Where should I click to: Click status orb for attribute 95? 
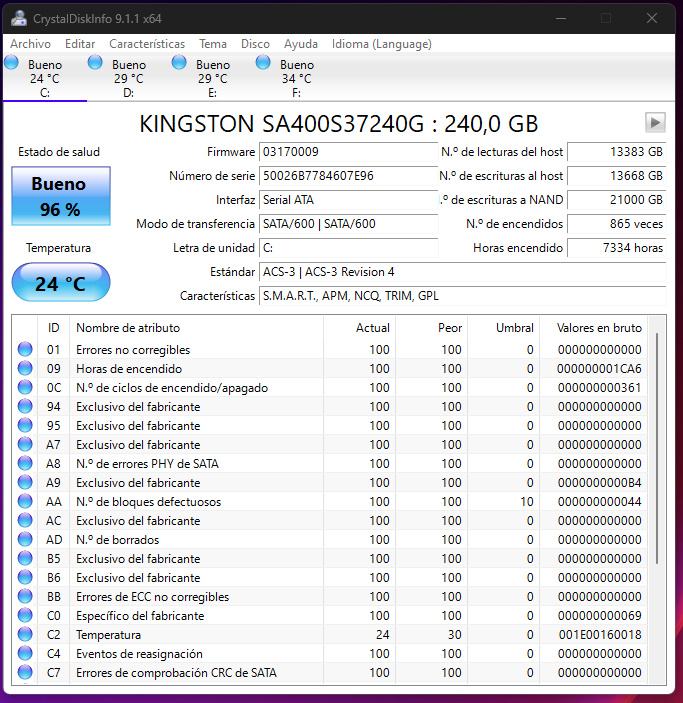tap(25, 425)
